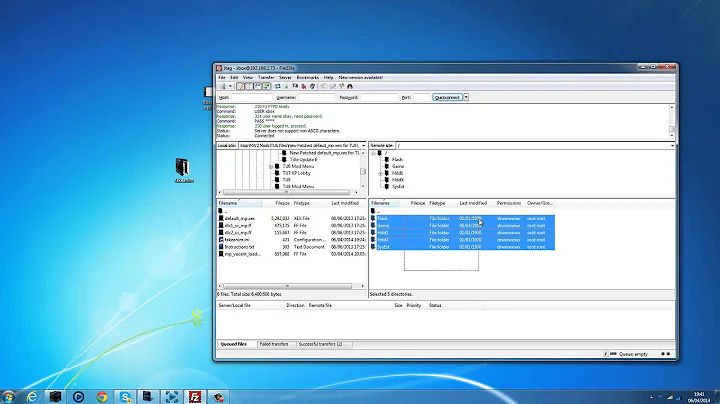Image resolution: width=720 pixels, height=404 pixels.
Task: Switch to the Queued files tab
Action: 234,344
